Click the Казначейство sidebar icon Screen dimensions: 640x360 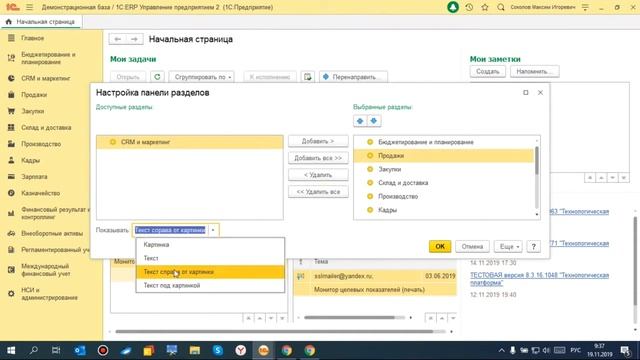click(11, 193)
